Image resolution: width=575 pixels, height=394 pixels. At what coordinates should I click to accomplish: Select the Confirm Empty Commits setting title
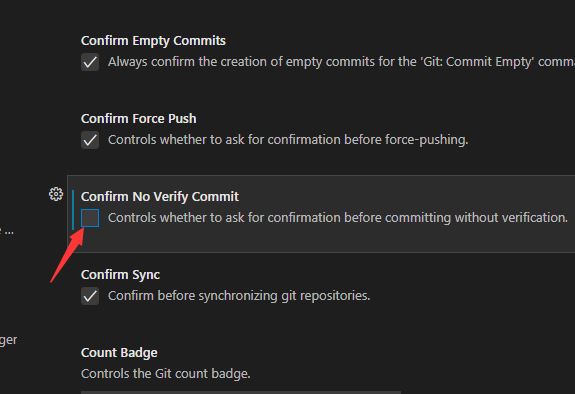pyautogui.click(x=153, y=41)
